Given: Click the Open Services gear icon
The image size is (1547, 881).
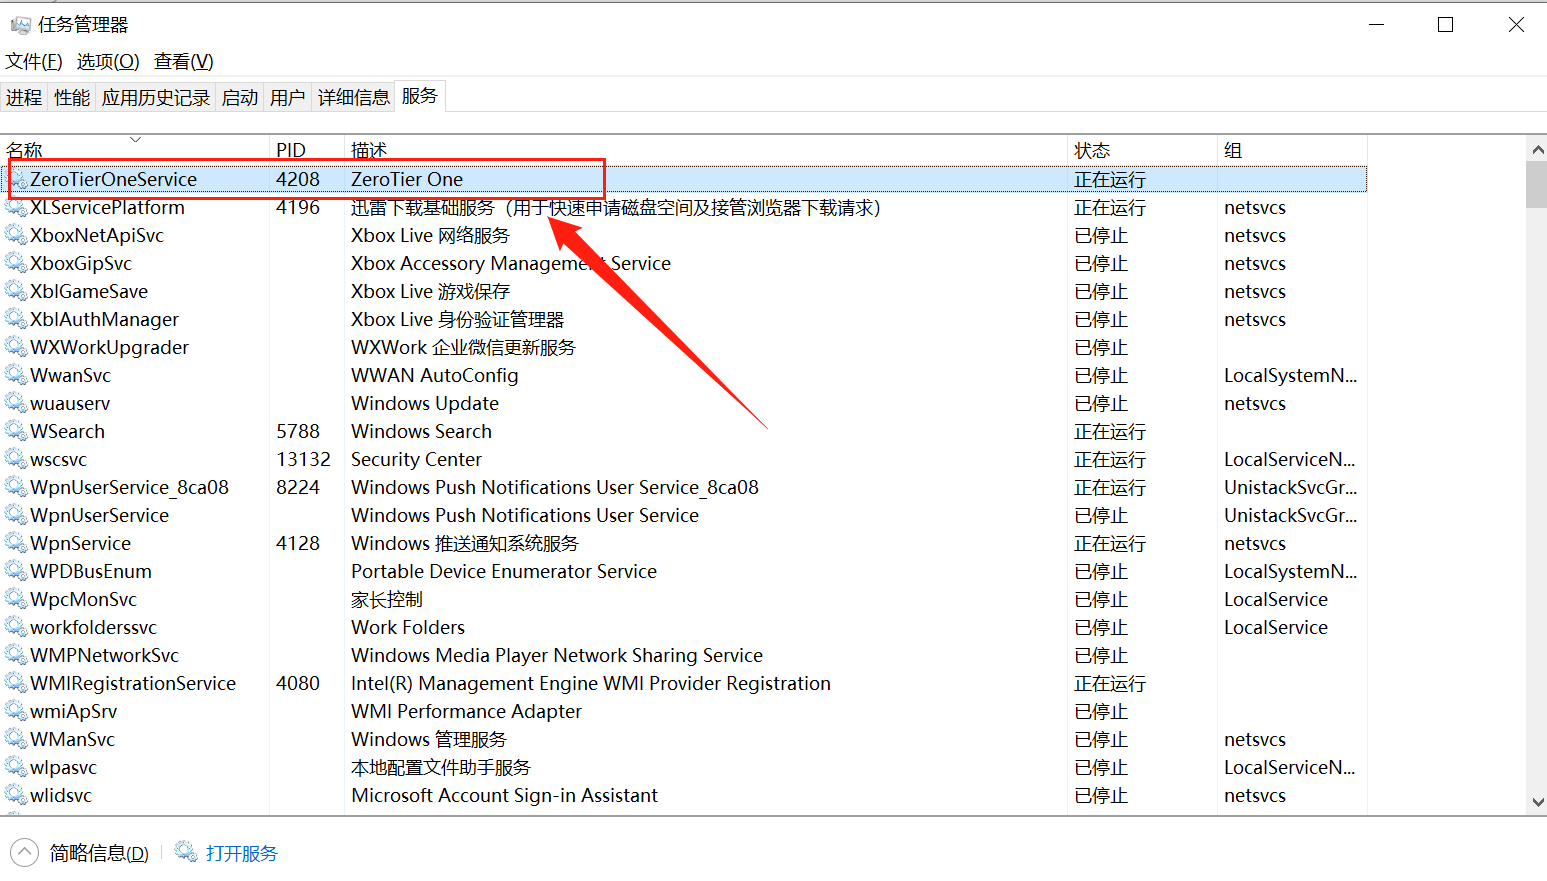Looking at the screenshot, I should point(186,852).
